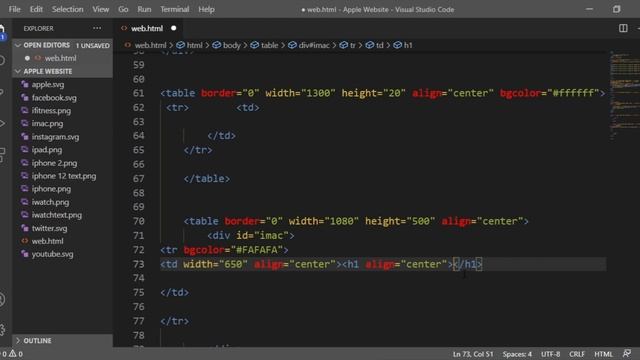Viewport: 640px width, 360px height.
Task: Open the Explorer activity bar icon
Action: [2, 31]
